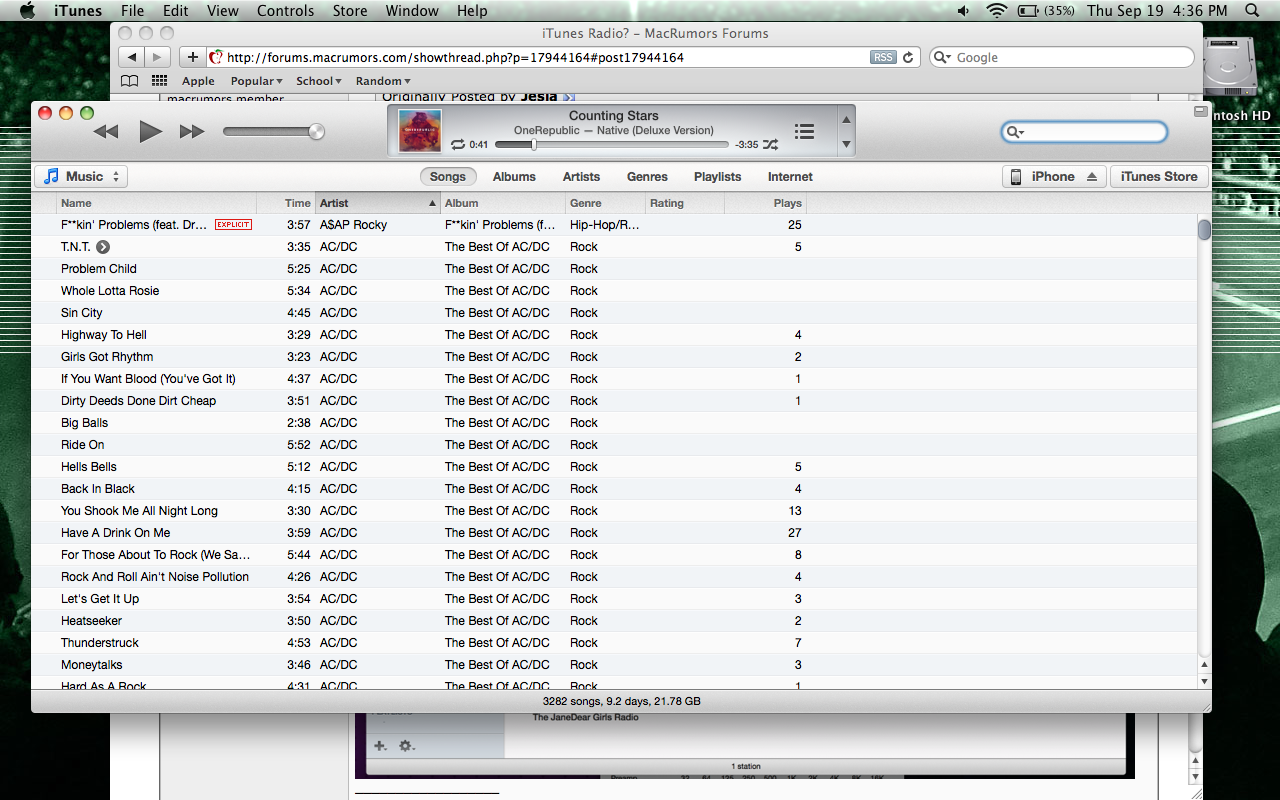This screenshot has height=800, width=1280.
Task: Click the Safari back button
Action: pos(132,57)
